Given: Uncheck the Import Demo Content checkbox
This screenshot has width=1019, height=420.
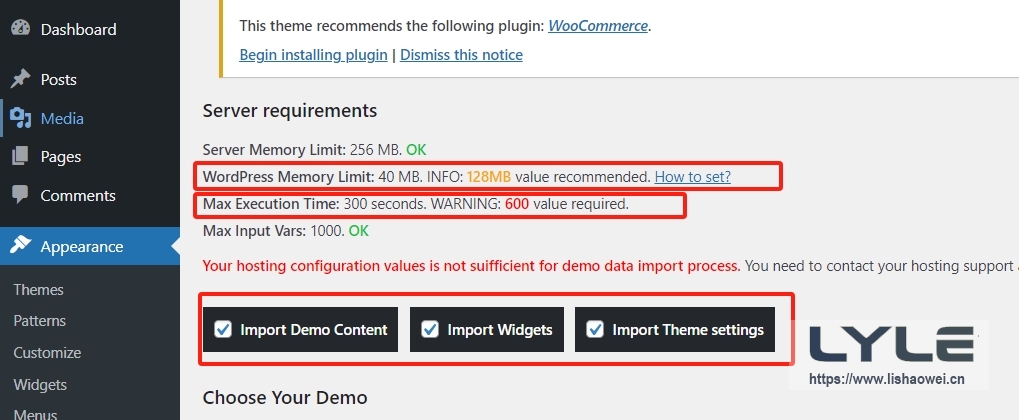Looking at the screenshot, I should pos(224,329).
